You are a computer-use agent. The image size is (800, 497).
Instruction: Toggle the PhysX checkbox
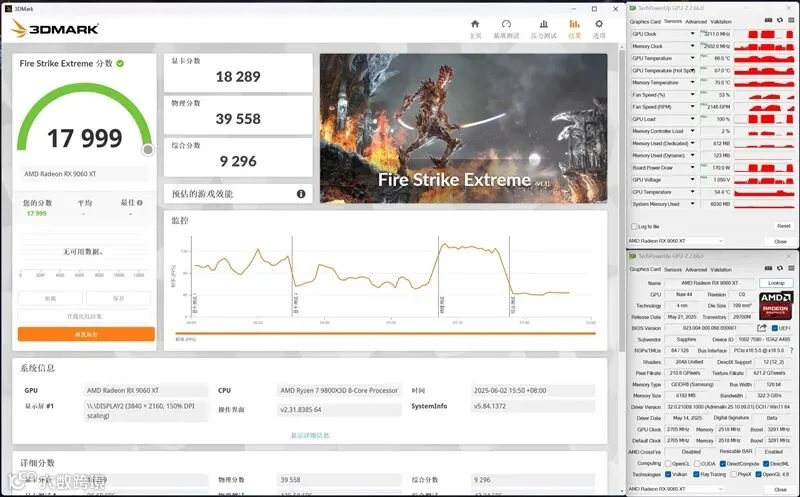click(733, 475)
